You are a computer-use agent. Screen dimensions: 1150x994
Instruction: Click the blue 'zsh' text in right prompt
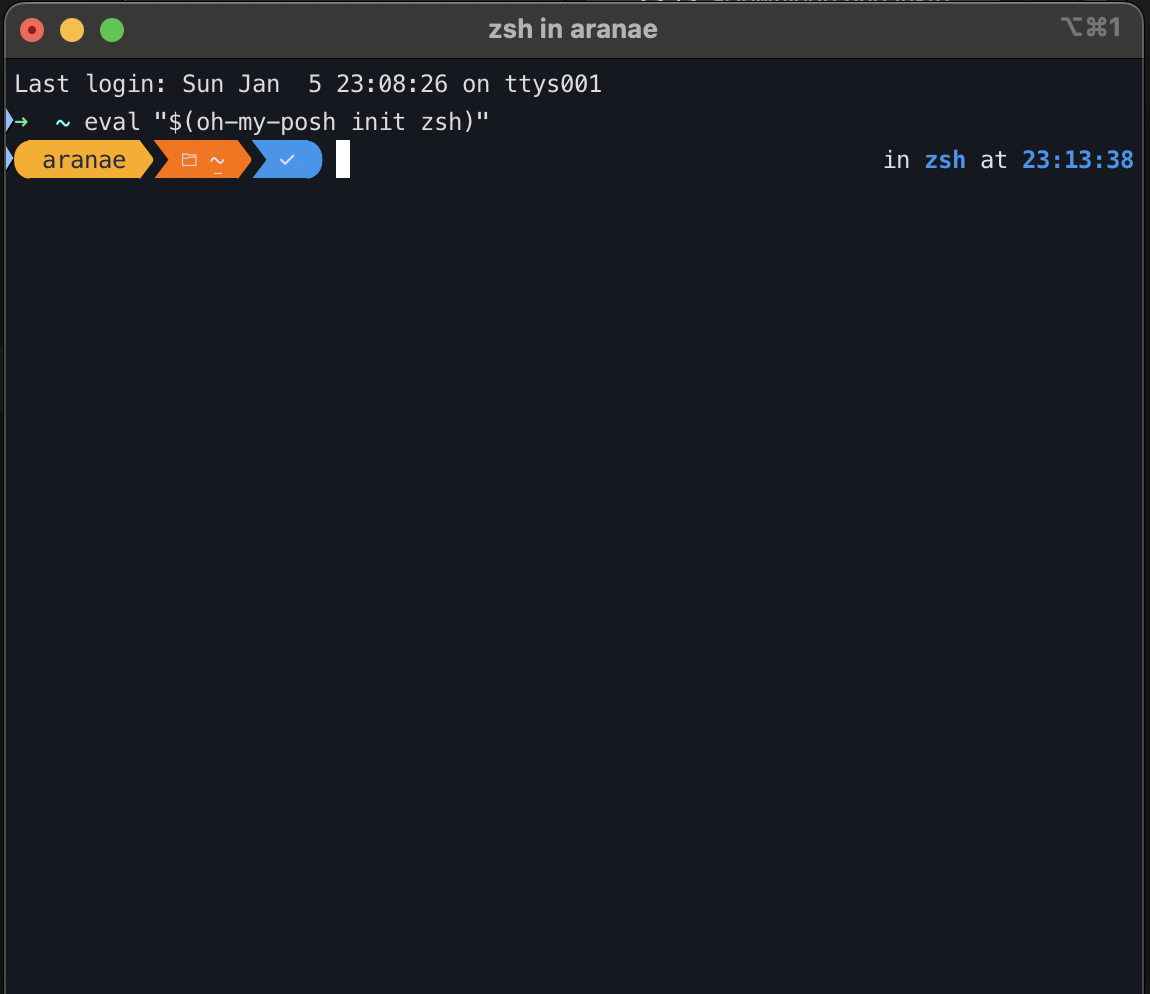pyautogui.click(x=945, y=160)
